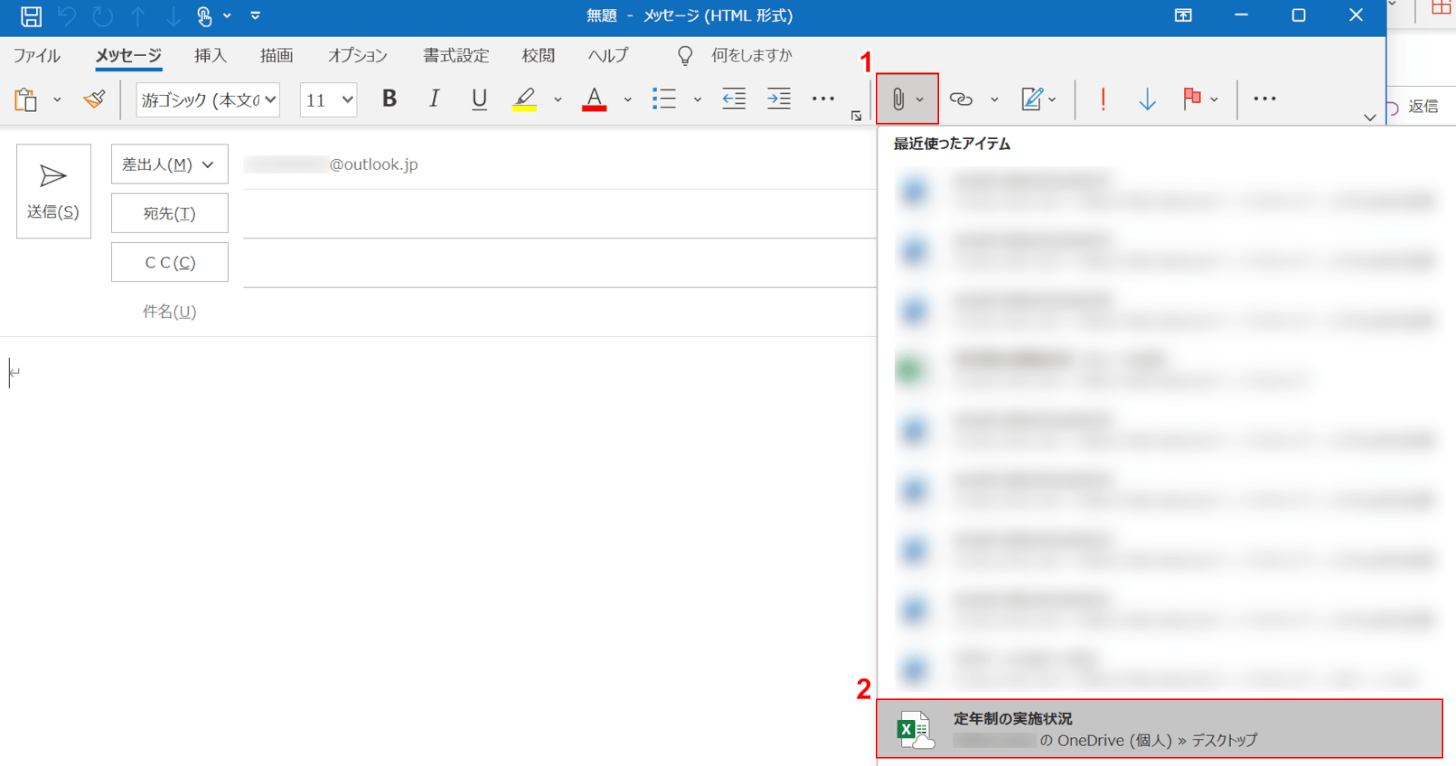Click the 返信 button in background window
This screenshot has height=766, width=1456.
[1412, 106]
